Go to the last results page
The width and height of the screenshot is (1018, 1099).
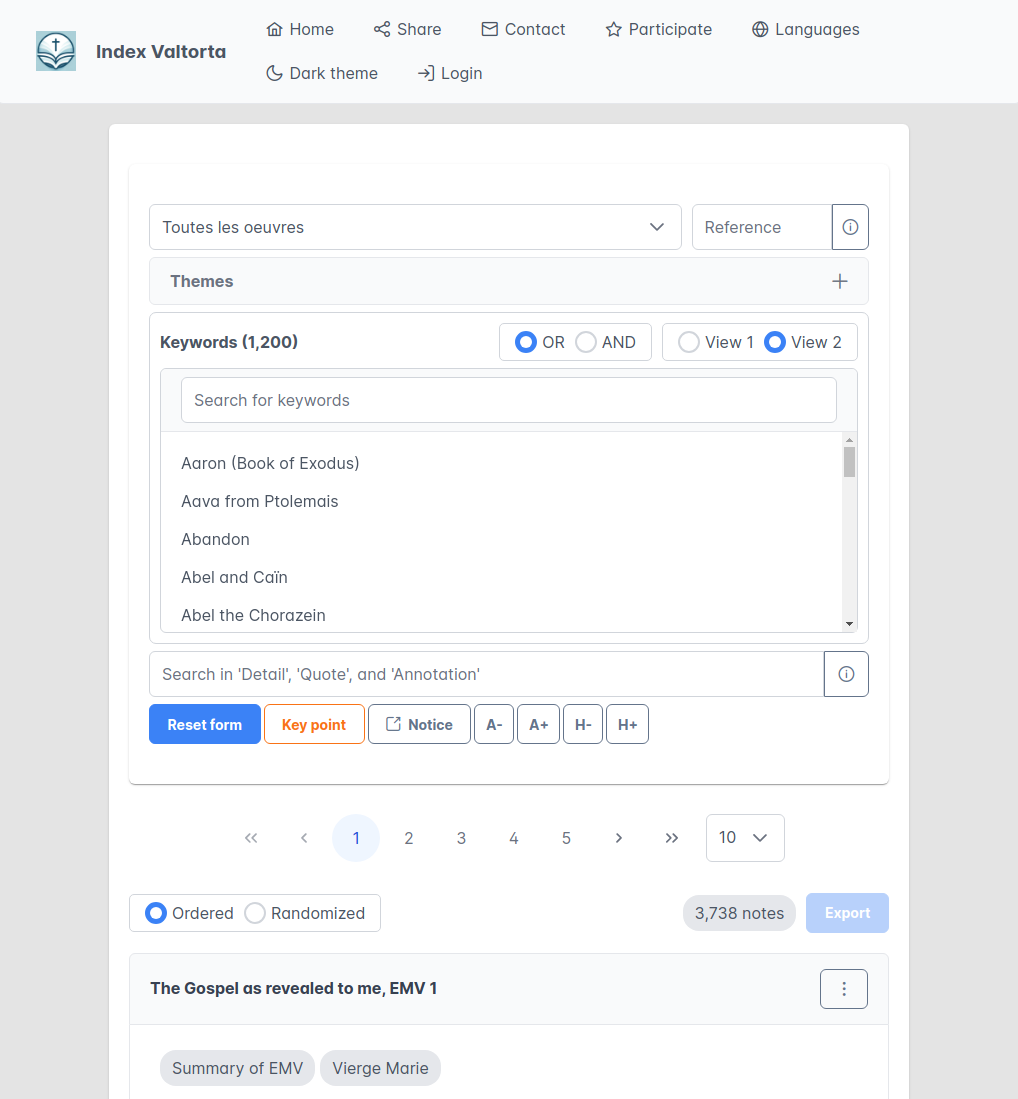[672, 838]
